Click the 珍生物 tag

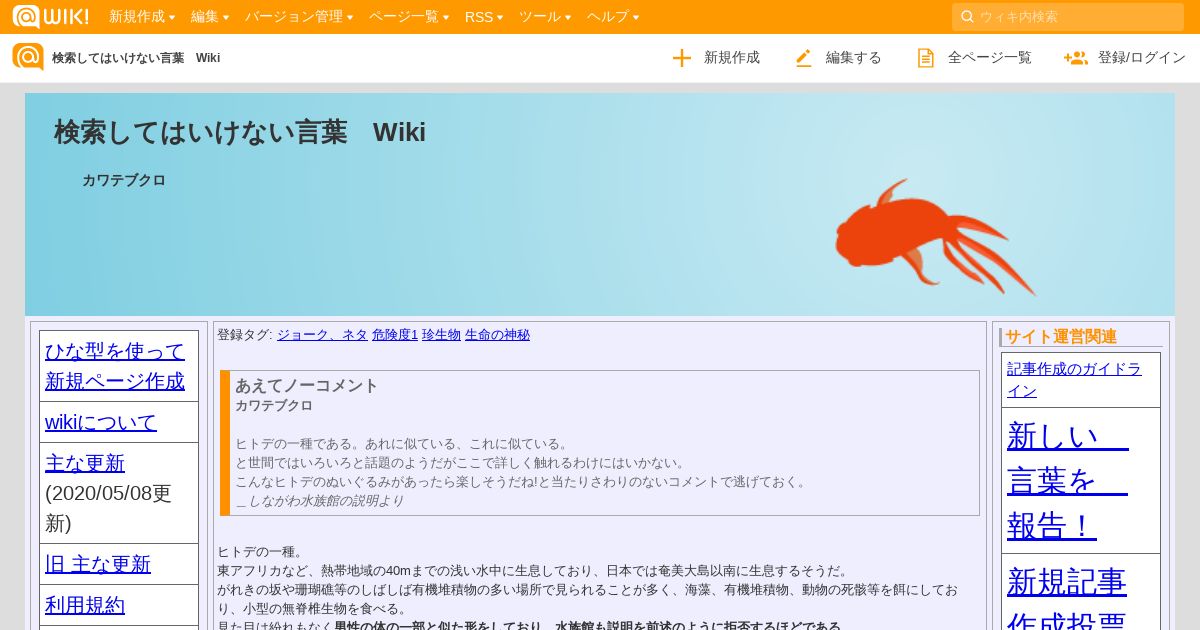pos(441,335)
